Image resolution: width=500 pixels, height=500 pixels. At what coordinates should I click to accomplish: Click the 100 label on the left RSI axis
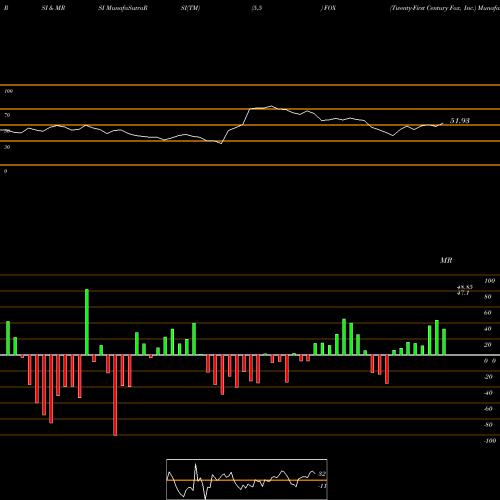[x=8, y=91]
